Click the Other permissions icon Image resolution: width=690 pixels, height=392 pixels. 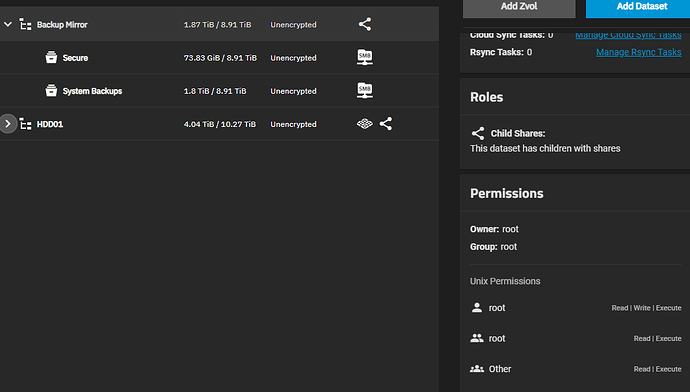pos(477,369)
